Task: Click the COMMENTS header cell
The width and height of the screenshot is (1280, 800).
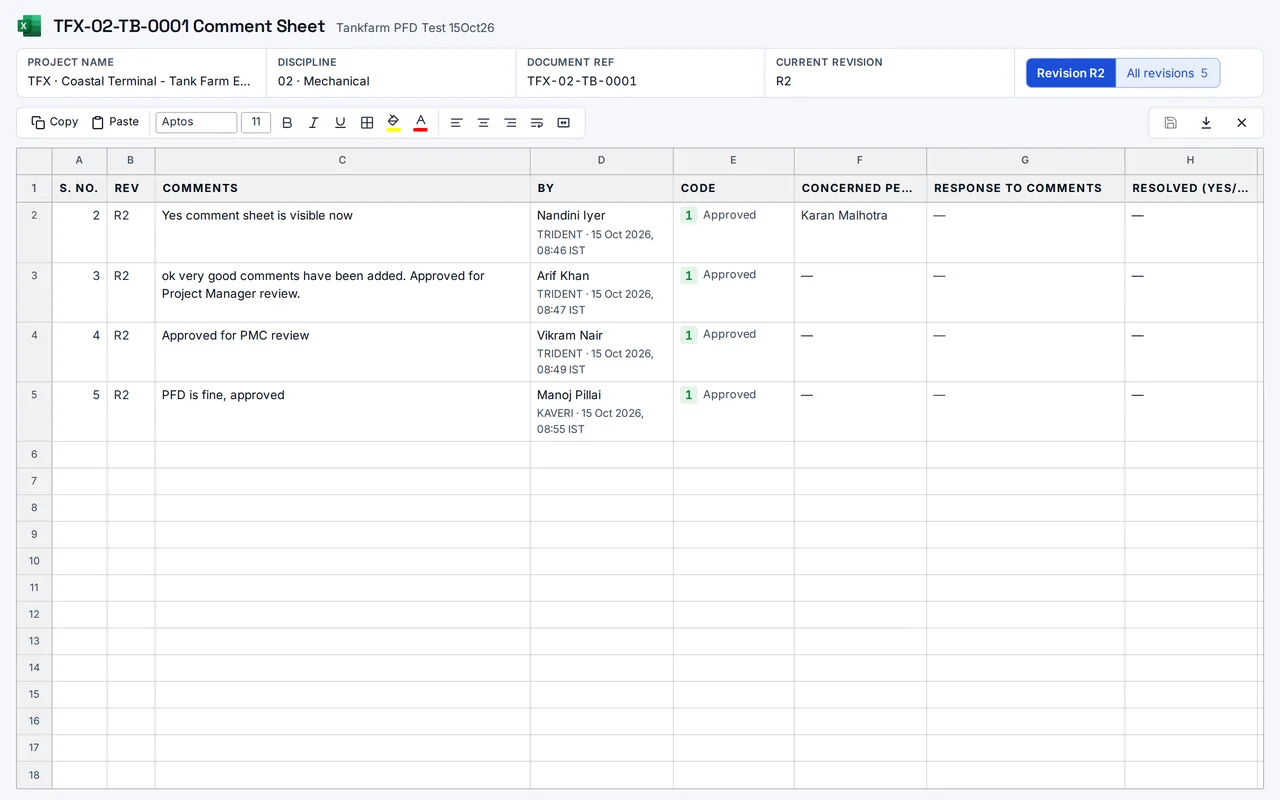Action: click(343, 188)
